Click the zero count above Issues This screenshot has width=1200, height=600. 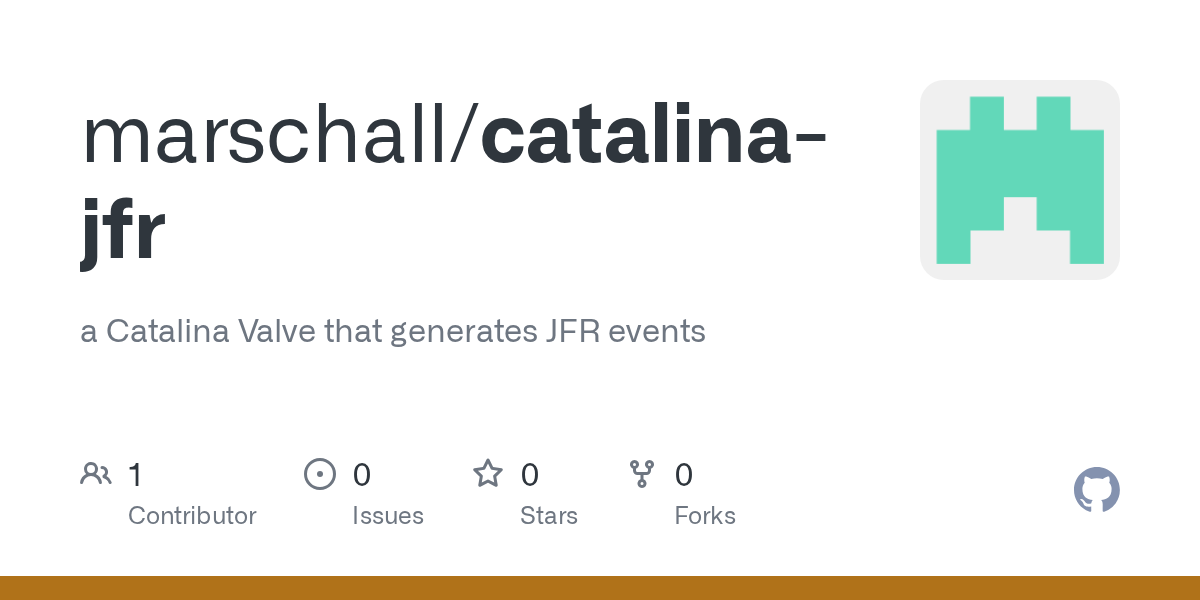pos(362,475)
